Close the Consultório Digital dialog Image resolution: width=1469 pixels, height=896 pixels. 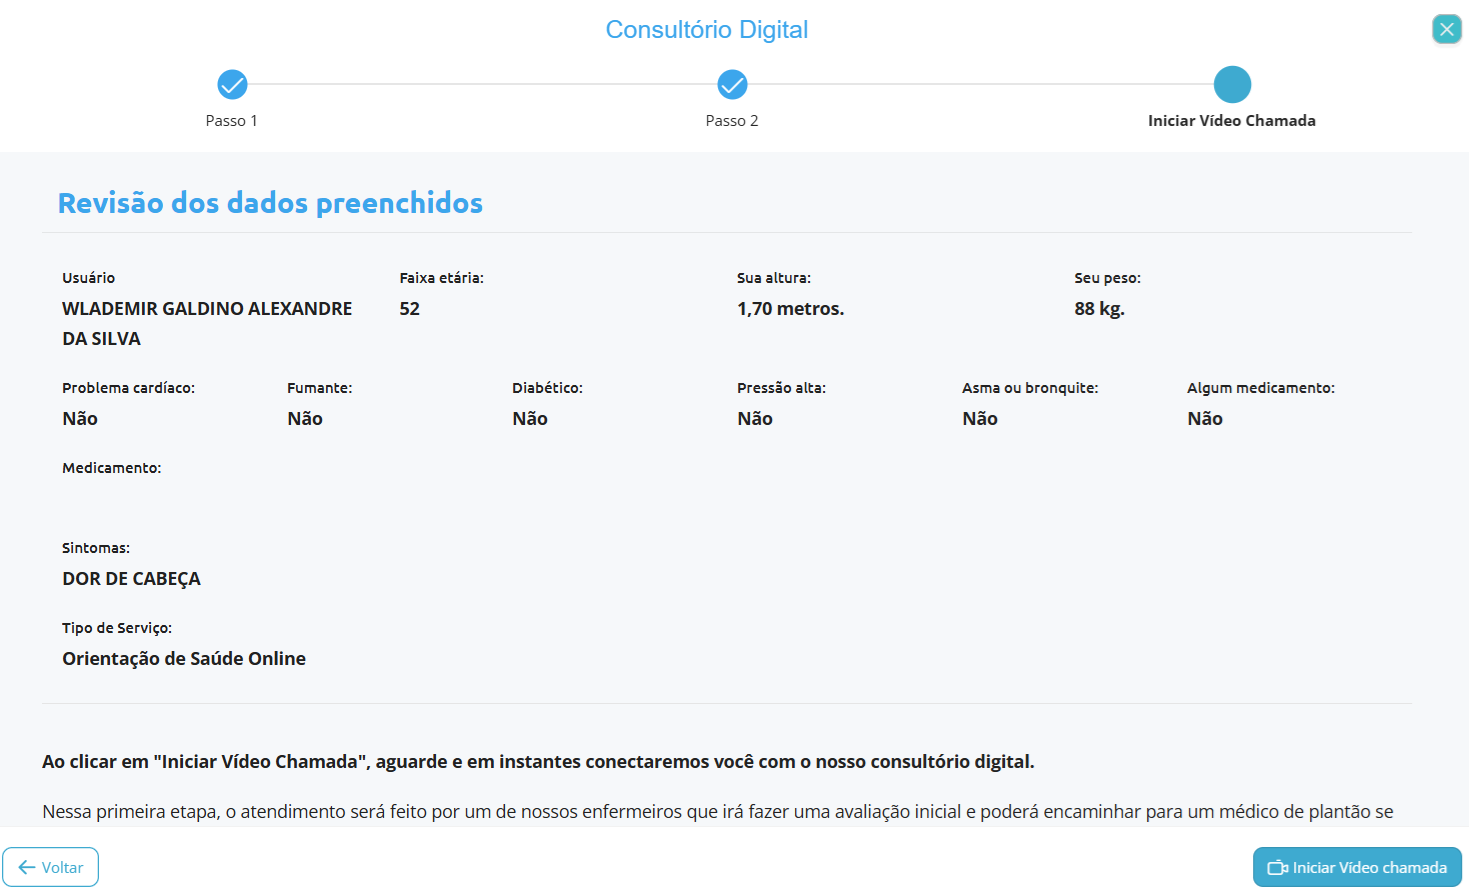pyautogui.click(x=1446, y=29)
